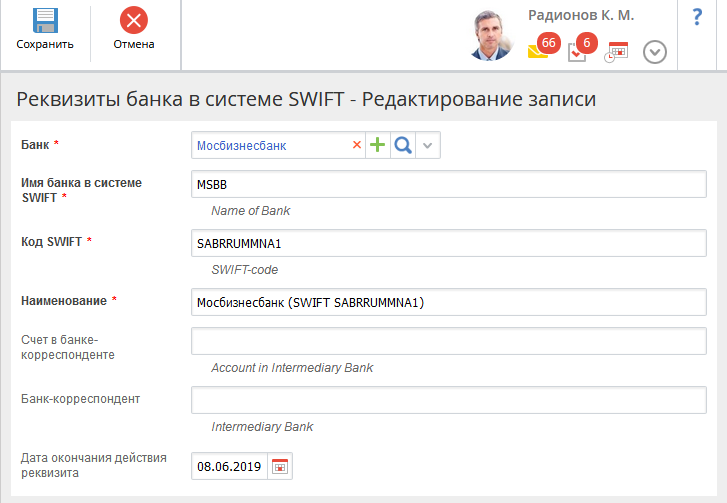Focus the Счет в банке-корреспонденте field

coord(448,341)
